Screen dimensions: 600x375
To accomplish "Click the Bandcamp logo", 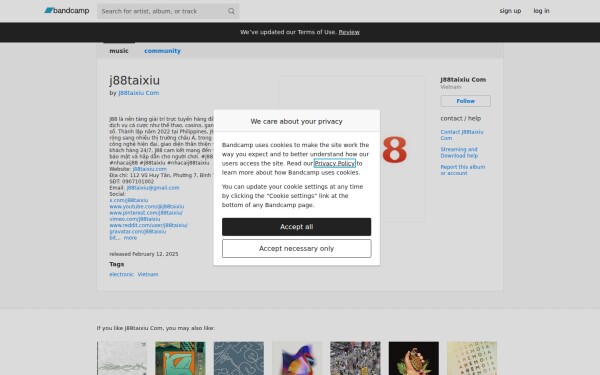I will click(x=67, y=11).
